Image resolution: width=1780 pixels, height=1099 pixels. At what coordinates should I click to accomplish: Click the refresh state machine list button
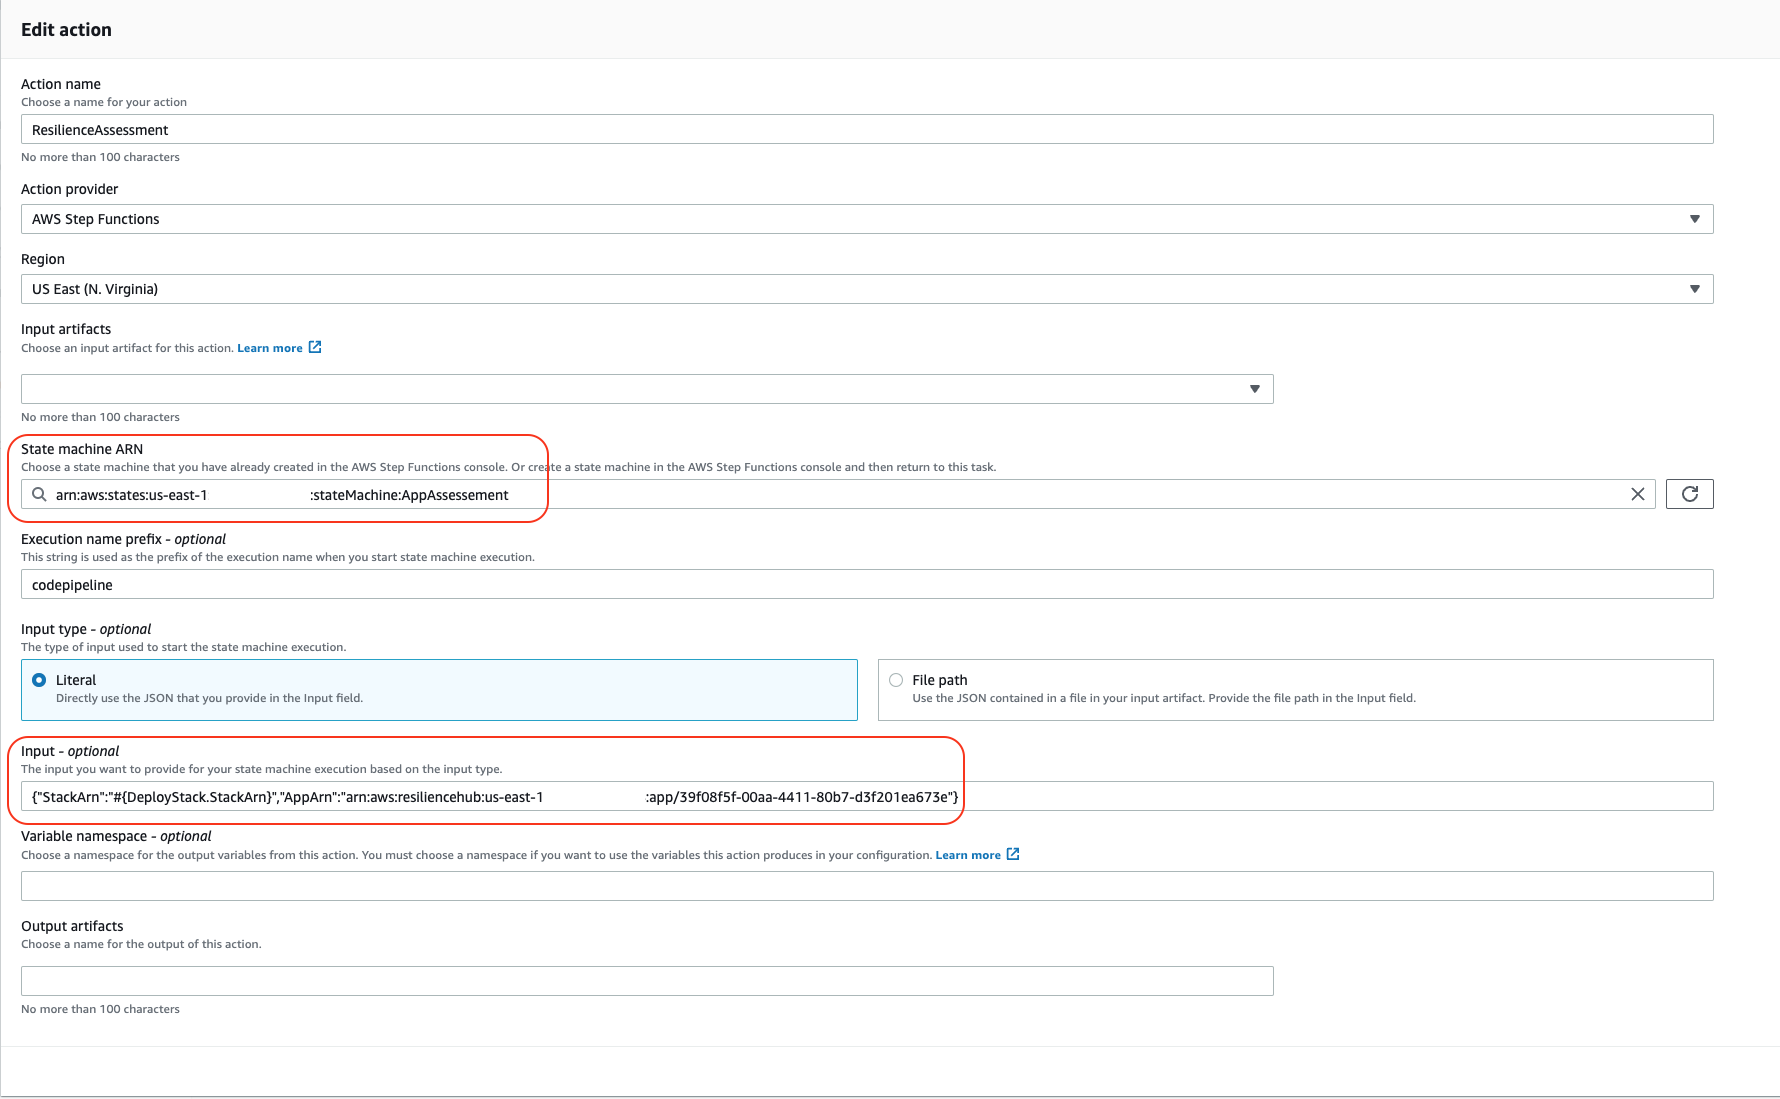point(1689,494)
